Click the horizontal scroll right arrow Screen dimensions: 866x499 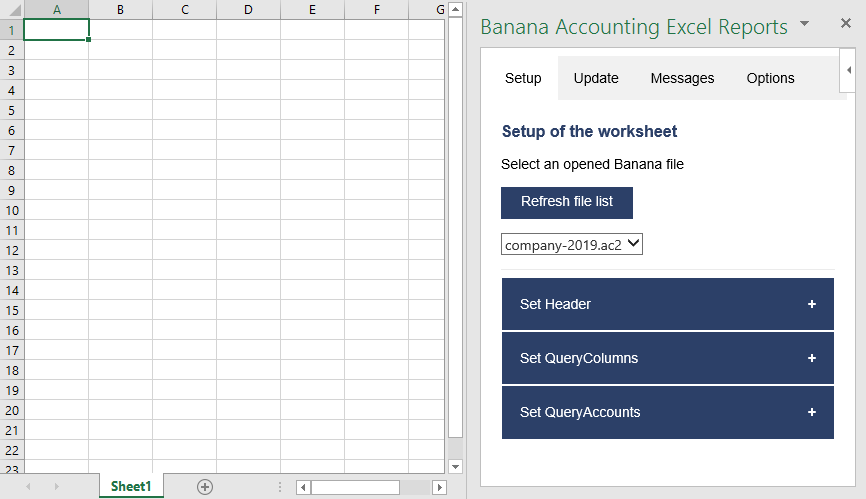tap(438, 487)
